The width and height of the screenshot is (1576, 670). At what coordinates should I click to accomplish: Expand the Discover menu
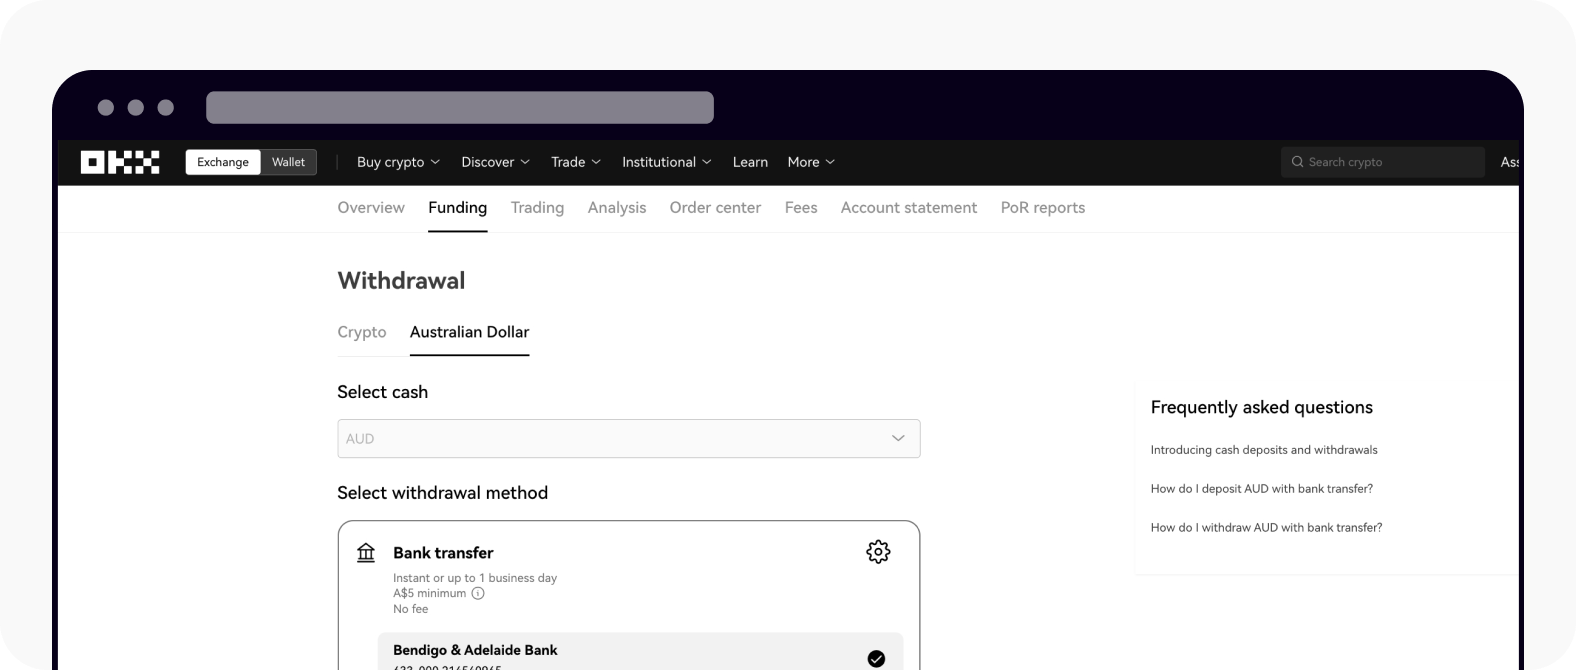[x=495, y=162]
